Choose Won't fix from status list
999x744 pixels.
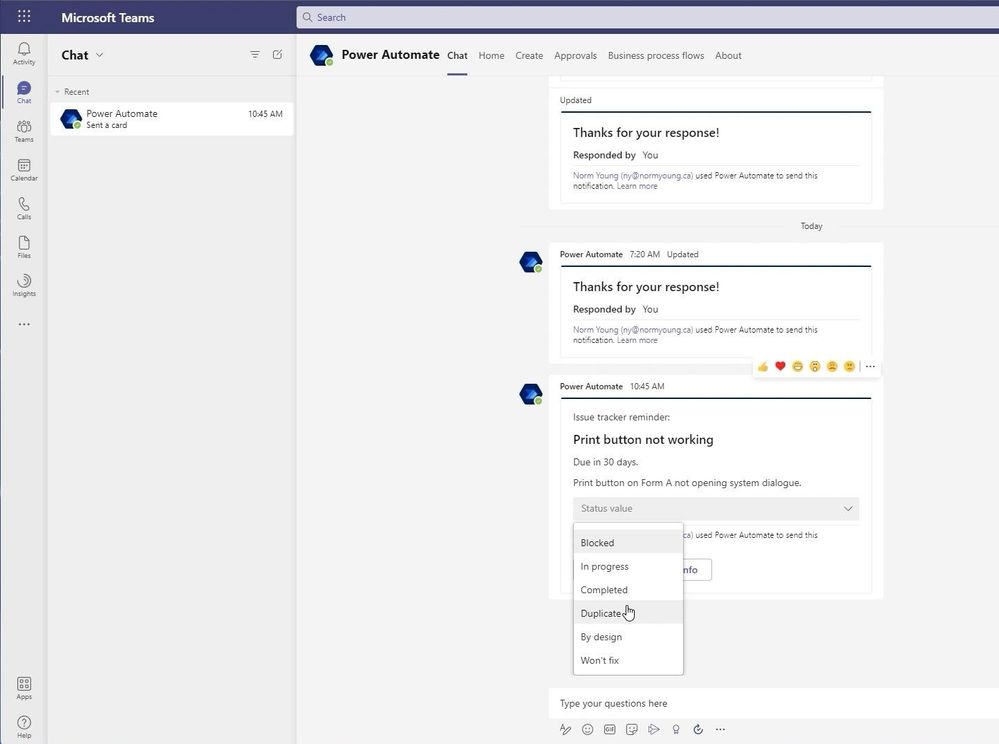click(x=628, y=660)
